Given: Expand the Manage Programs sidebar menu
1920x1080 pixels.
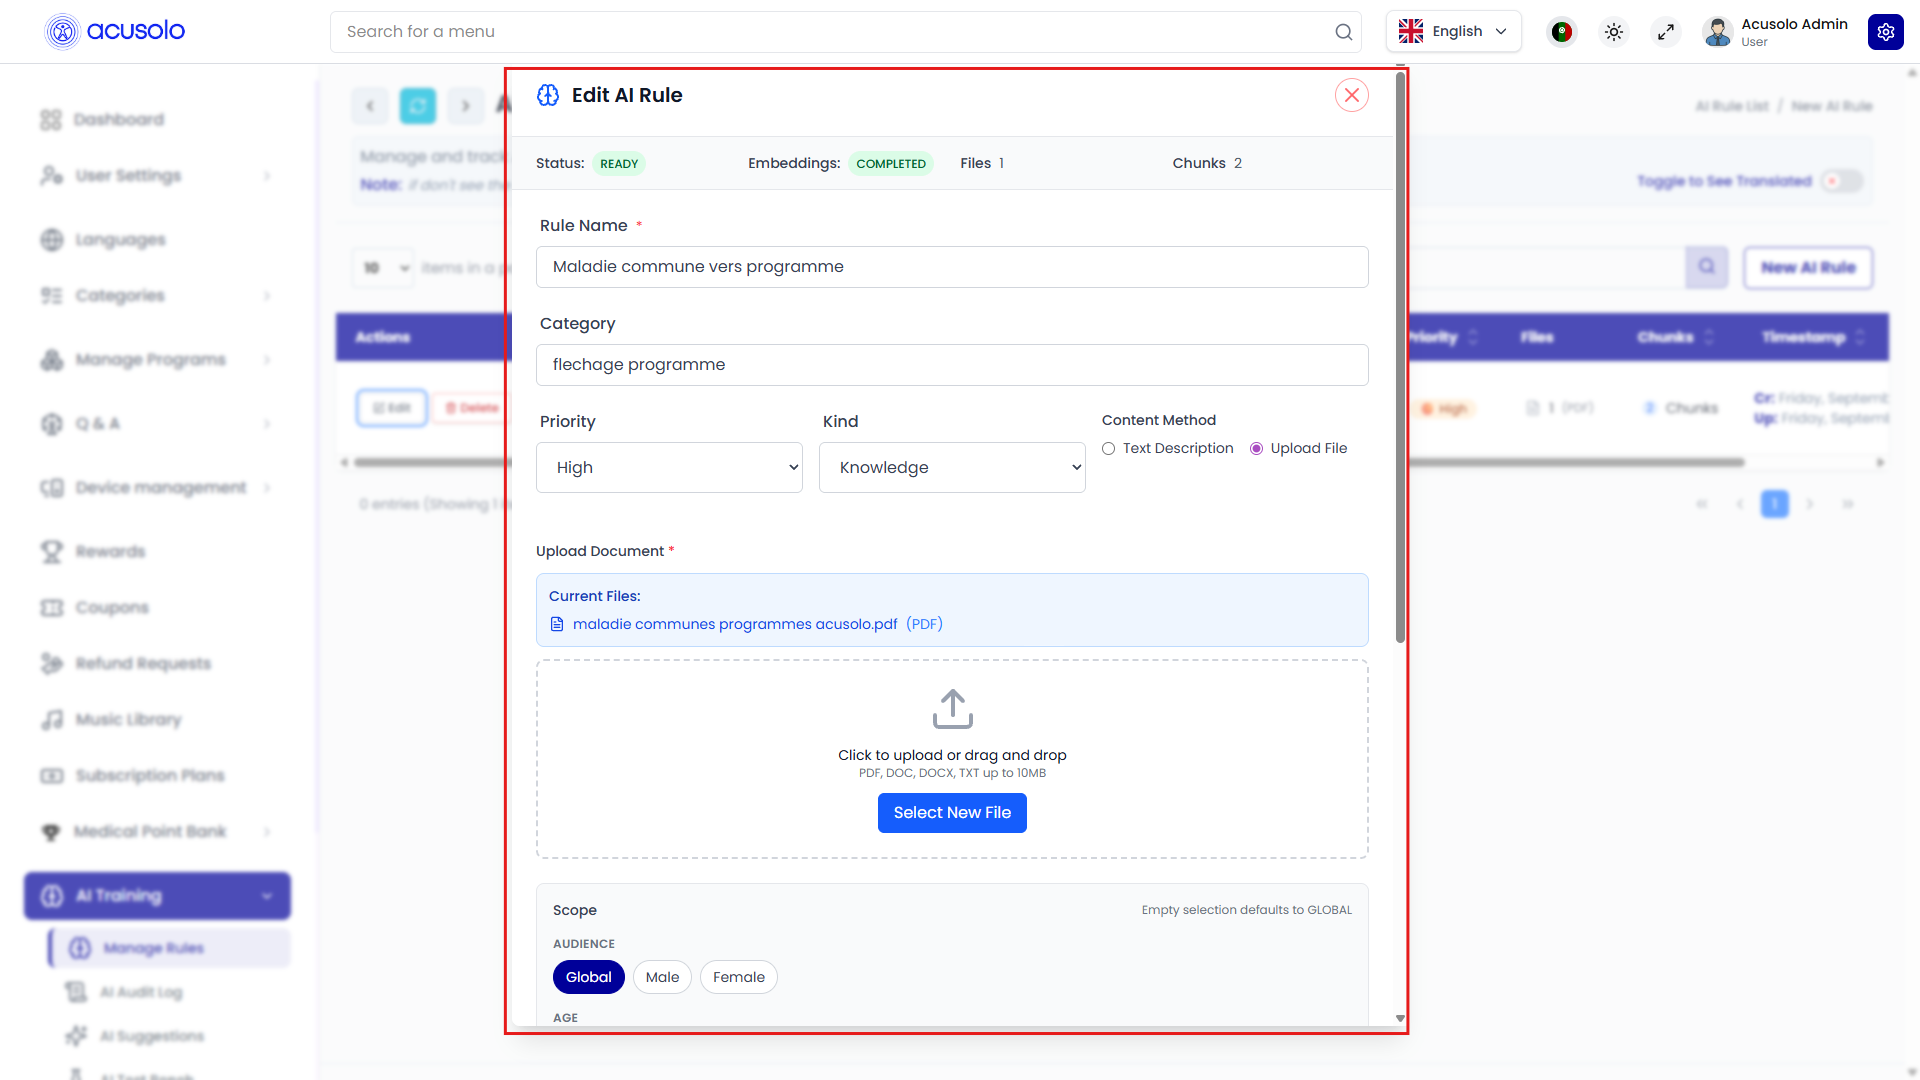Looking at the screenshot, I should (157, 360).
